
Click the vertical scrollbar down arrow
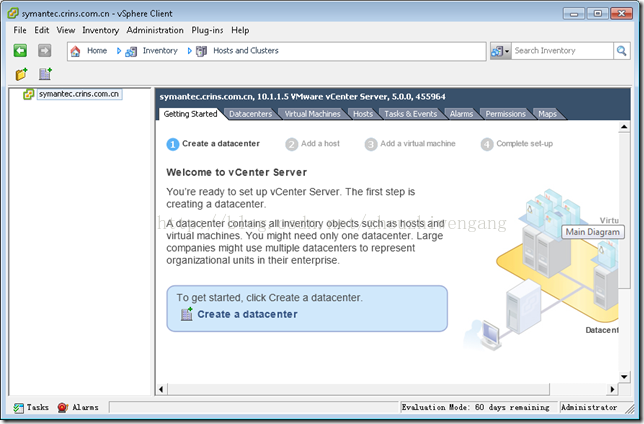[x=624, y=377]
